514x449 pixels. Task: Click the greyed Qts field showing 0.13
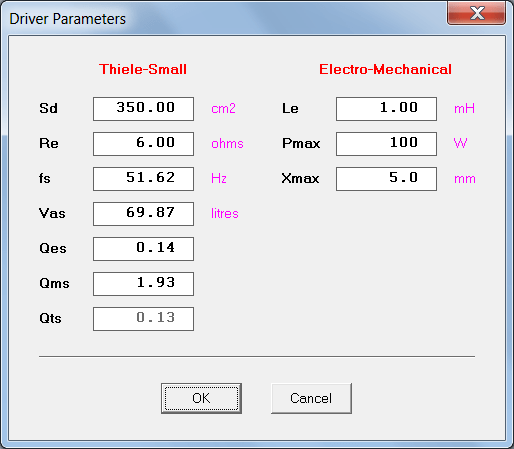pyautogui.click(x=143, y=319)
